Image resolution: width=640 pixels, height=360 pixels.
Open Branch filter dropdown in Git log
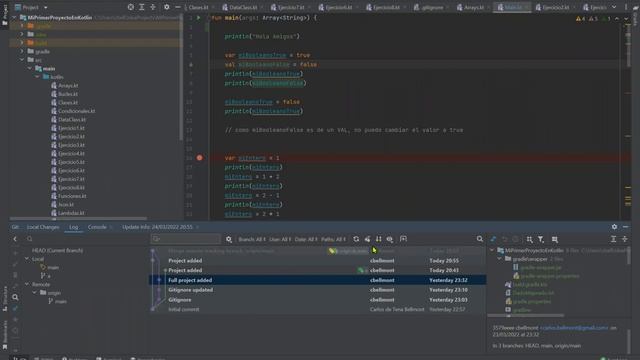(252, 239)
